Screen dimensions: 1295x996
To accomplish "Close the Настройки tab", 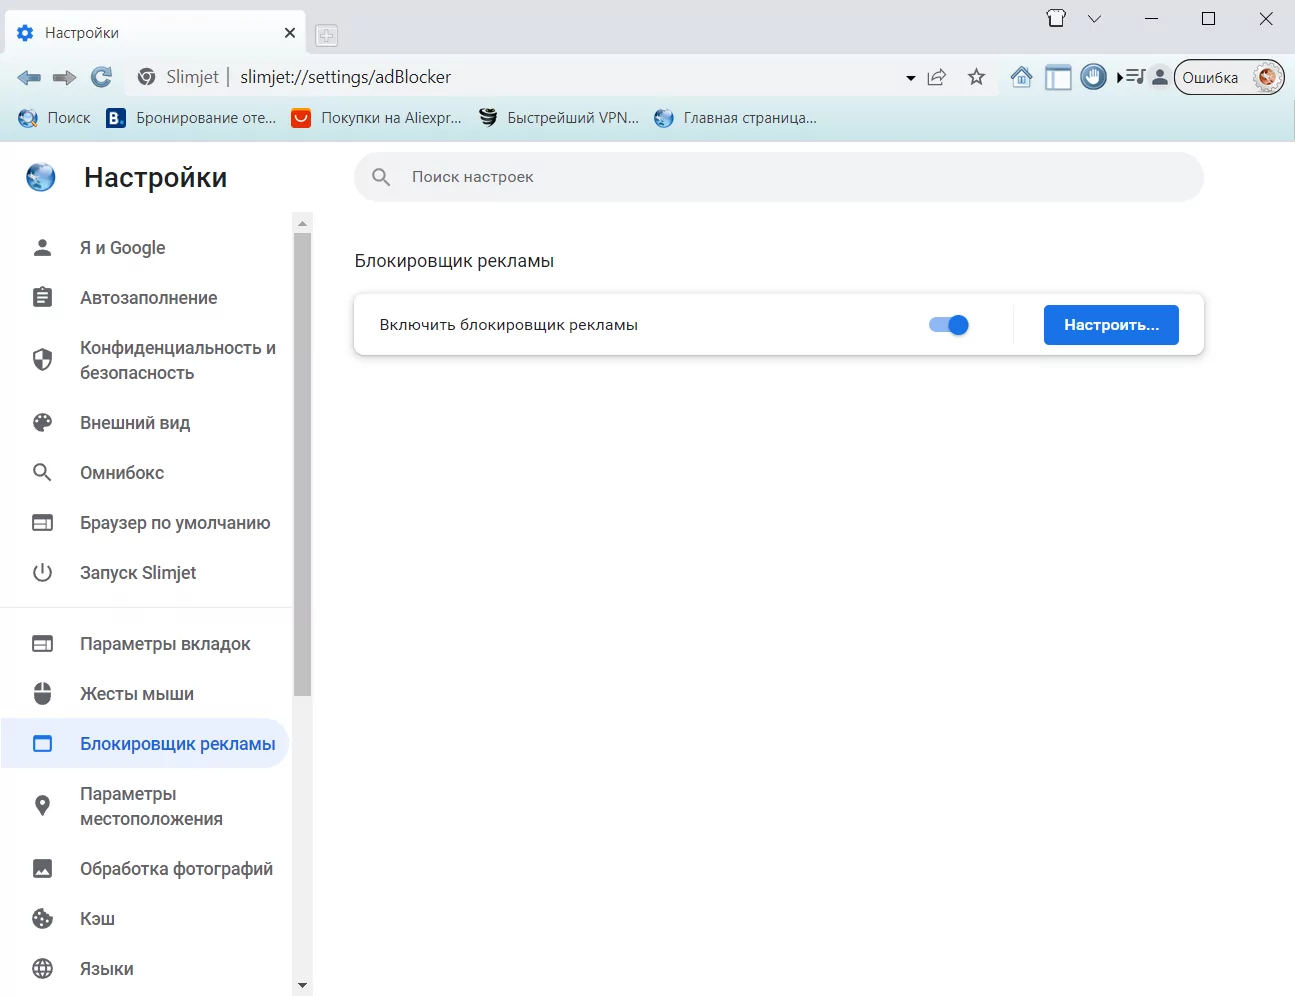I will pos(290,33).
